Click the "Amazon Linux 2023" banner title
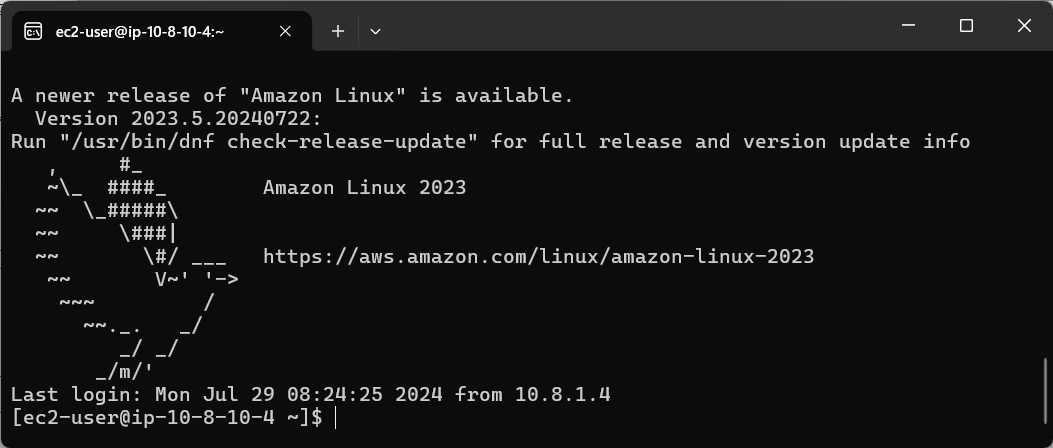This screenshot has width=1053, height=448. (365, 187)
